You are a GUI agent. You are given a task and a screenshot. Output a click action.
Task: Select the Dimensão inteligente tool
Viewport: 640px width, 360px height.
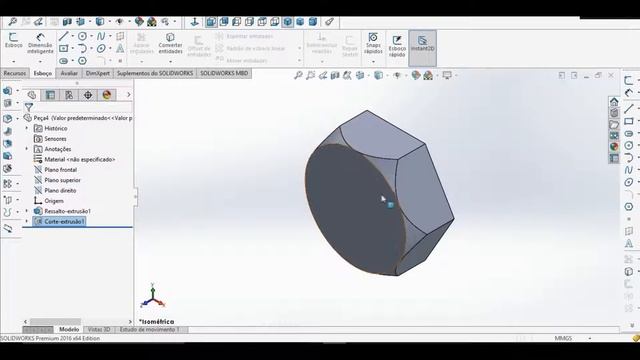pyautogui.click(x=40, y=43)
